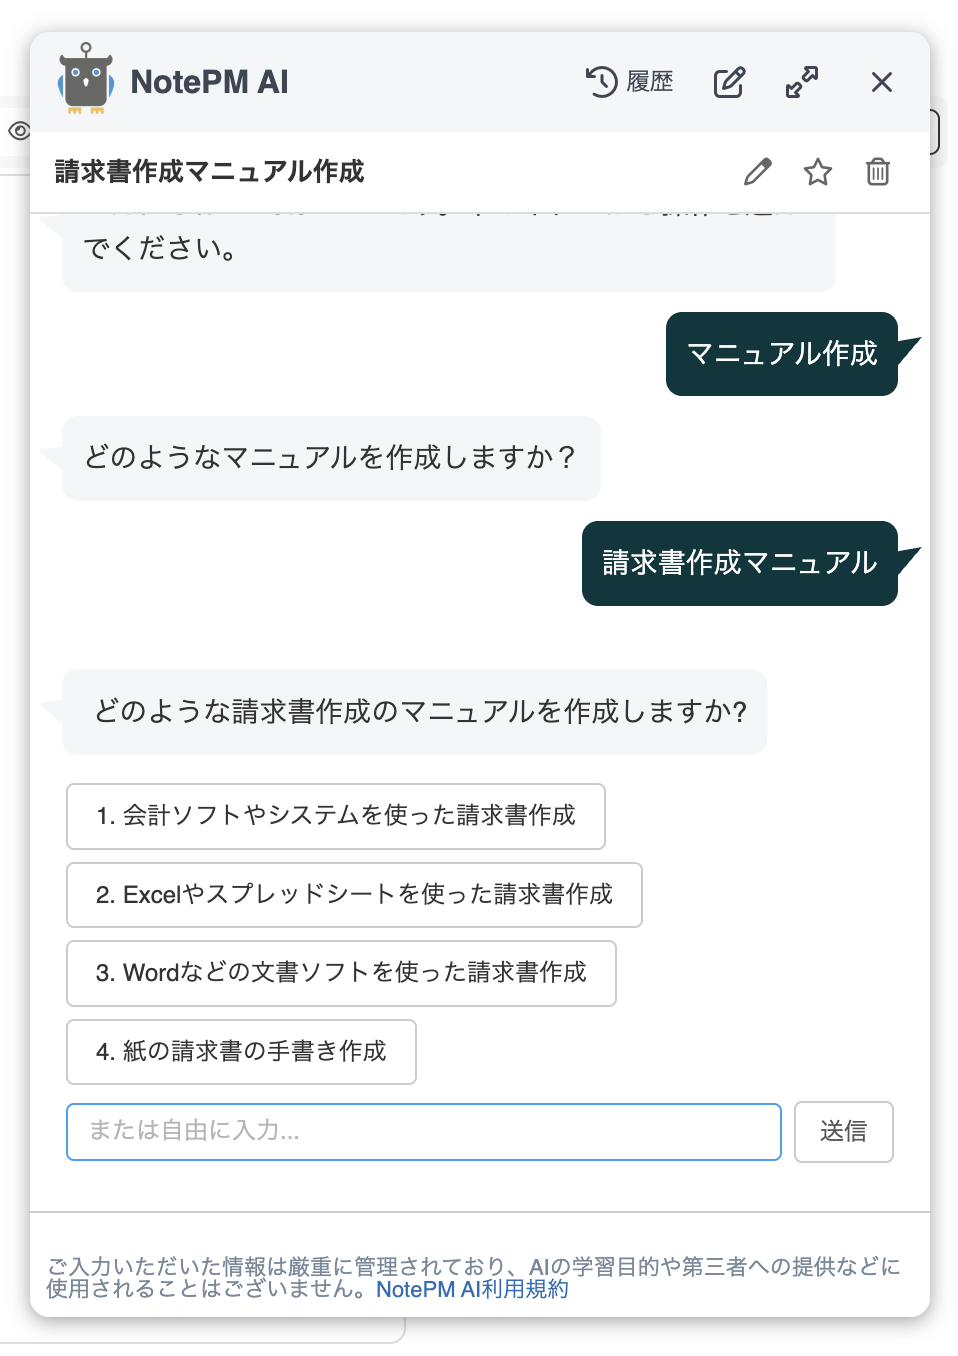Edit the conversation title with pencil icon
The width and height of the screenshot is (958, 1356).
click(758, 172)
